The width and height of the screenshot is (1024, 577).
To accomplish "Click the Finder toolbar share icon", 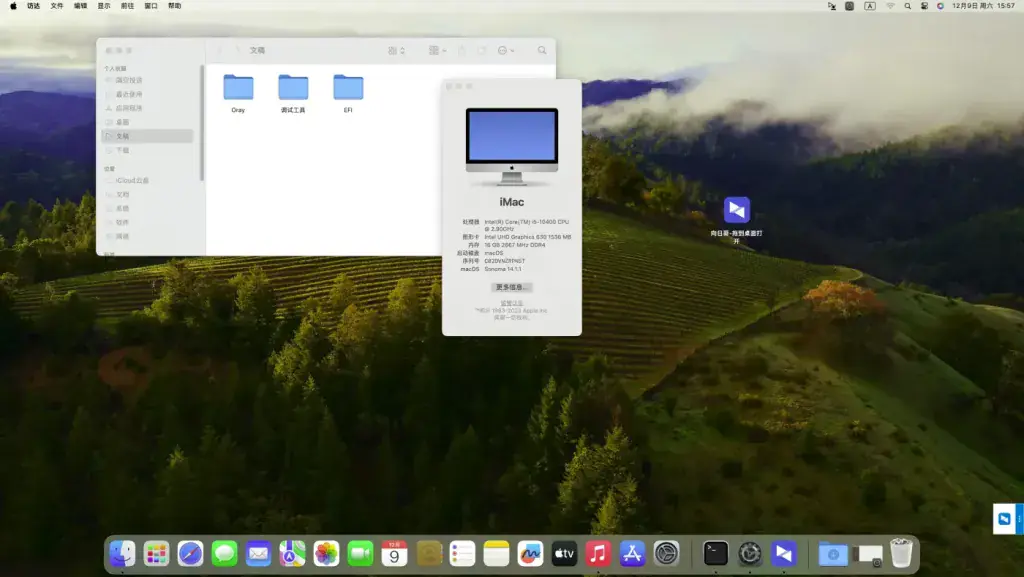I will 462,50.
